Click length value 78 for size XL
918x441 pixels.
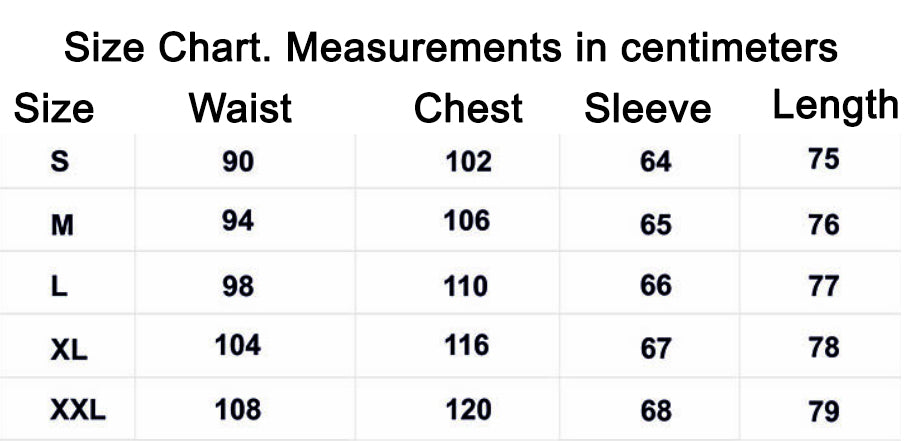[x=824, y=347]
